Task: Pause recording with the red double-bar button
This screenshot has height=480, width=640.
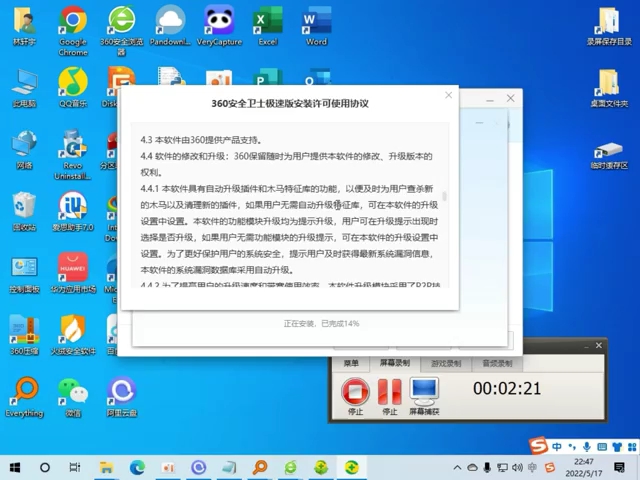Action: pyautogui.click(x=389, y=392)
